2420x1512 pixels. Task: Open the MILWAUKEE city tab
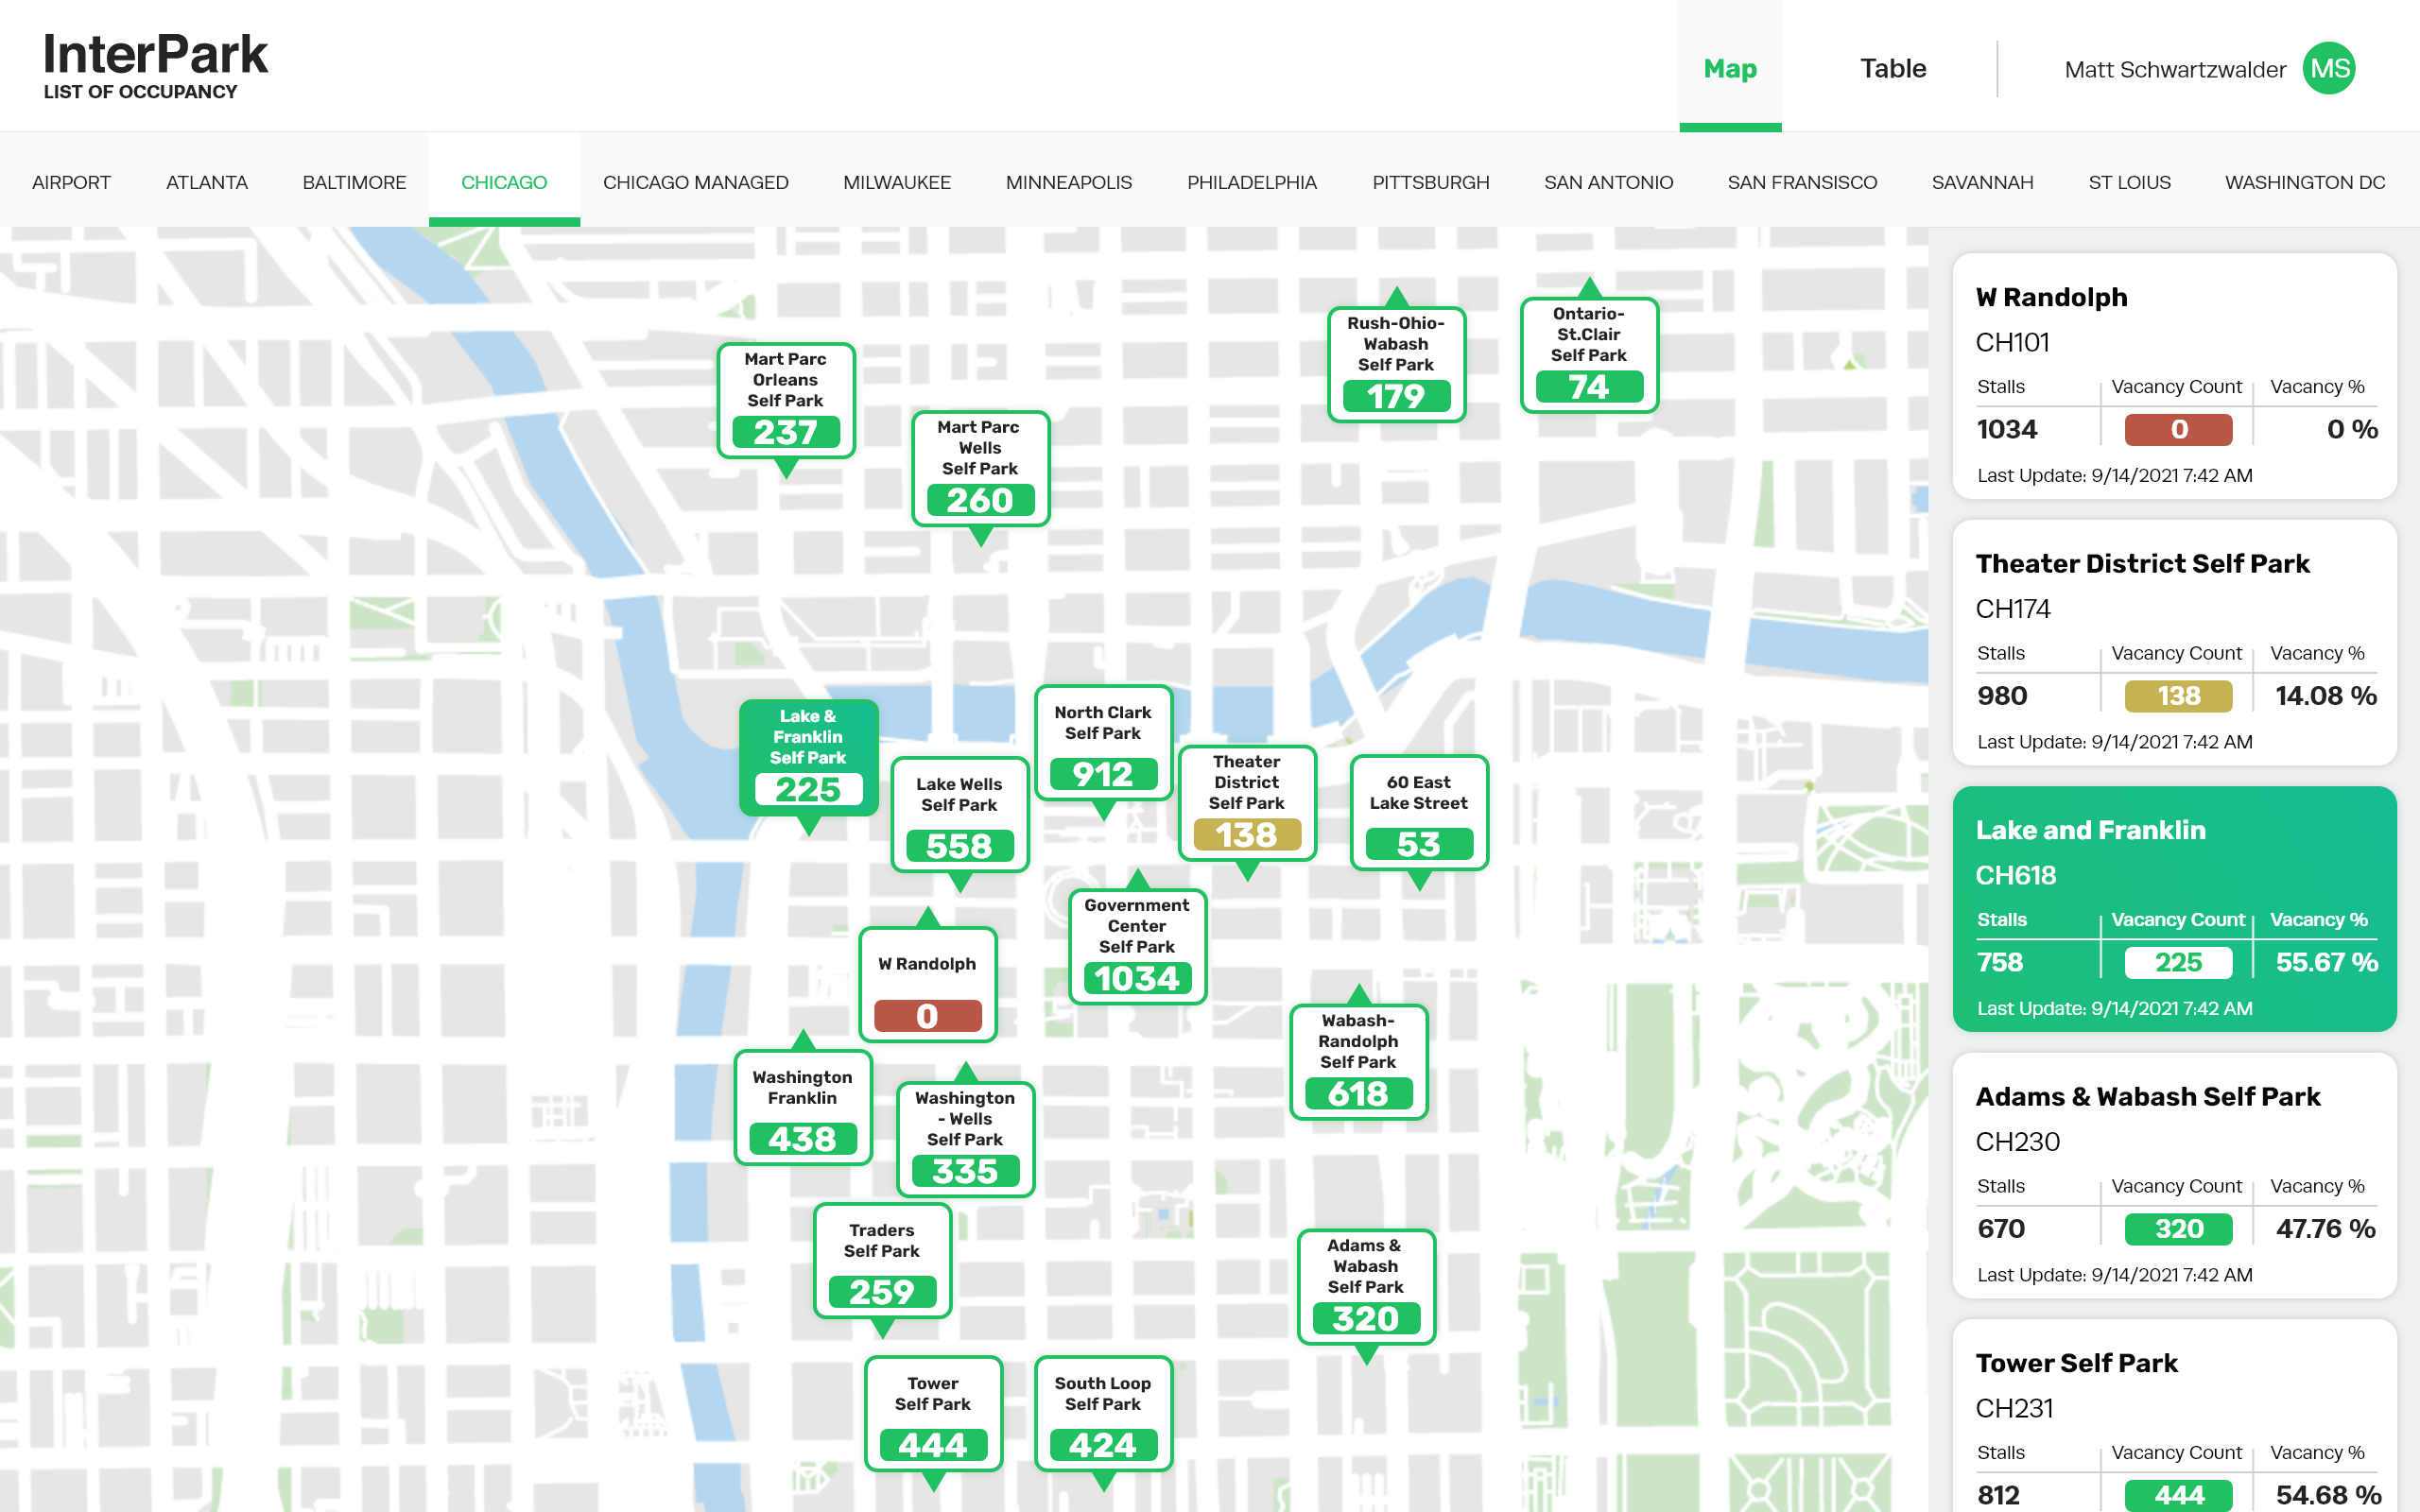pyautogui.click(x=896, y=182)
